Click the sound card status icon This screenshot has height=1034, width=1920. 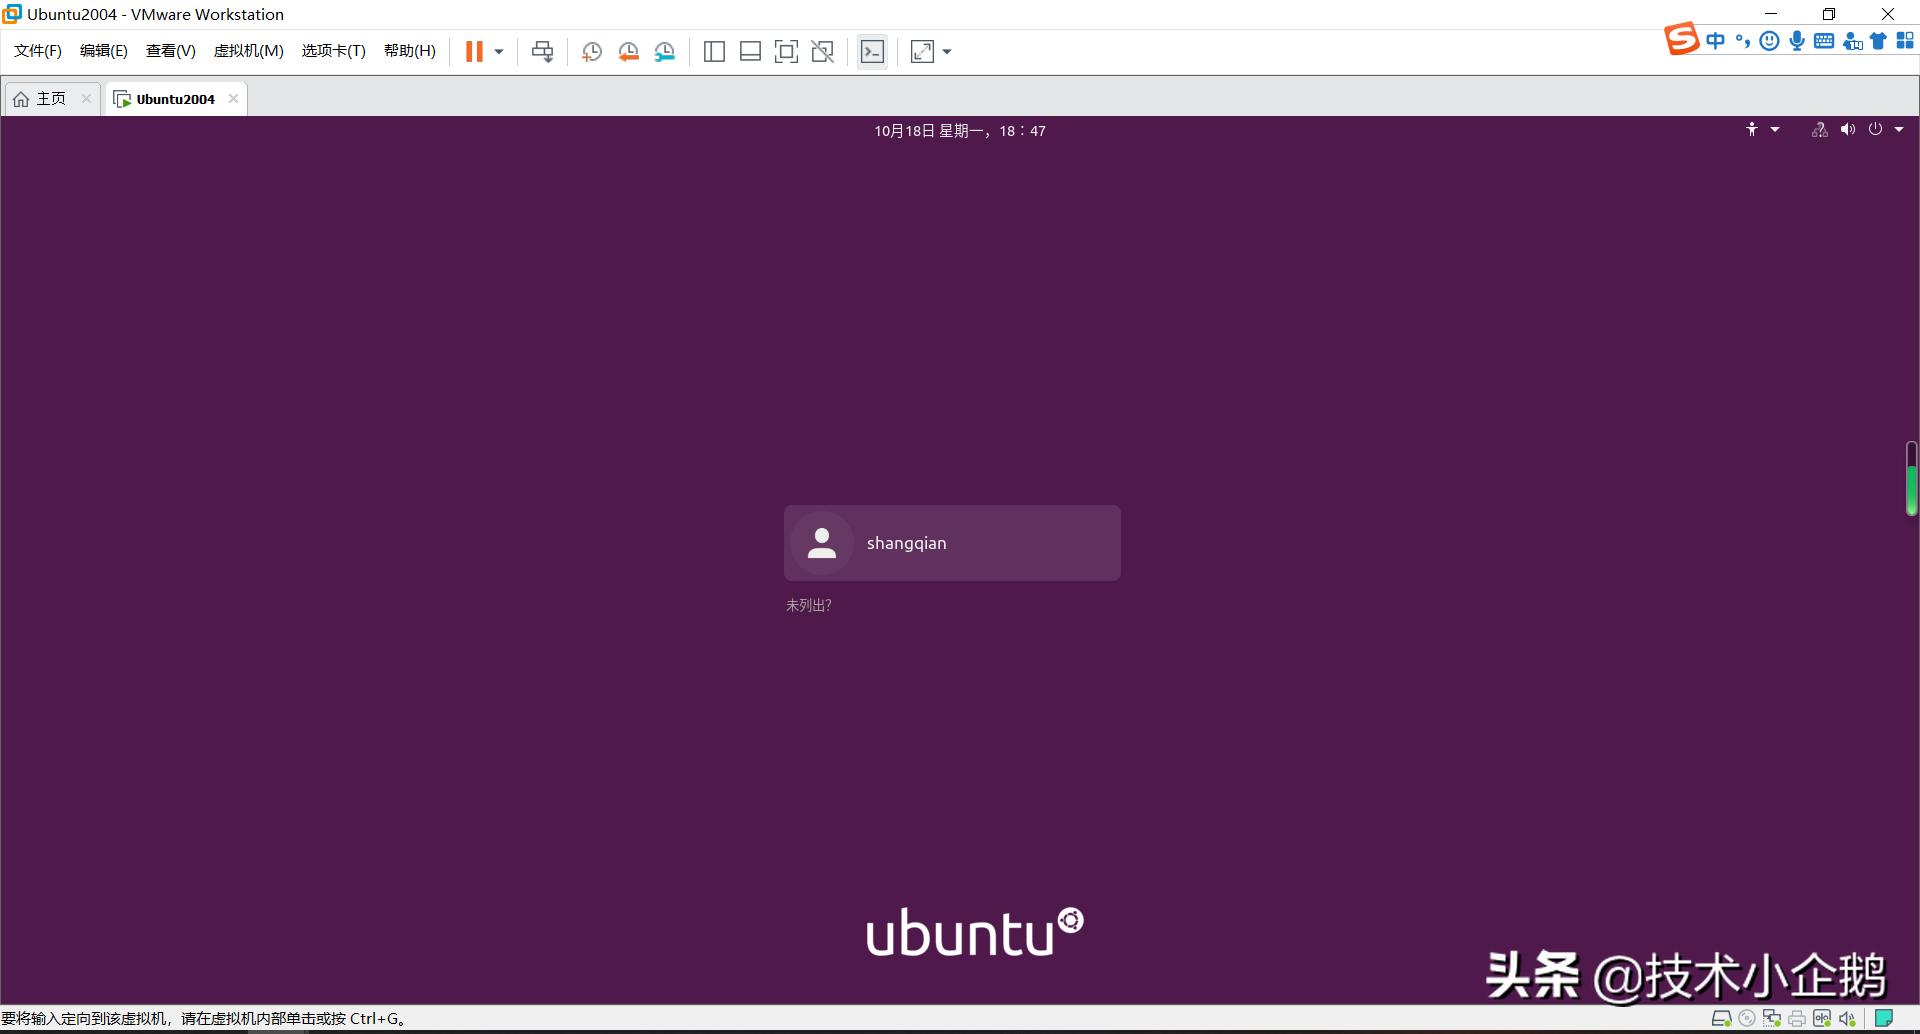[1846, 1019]
